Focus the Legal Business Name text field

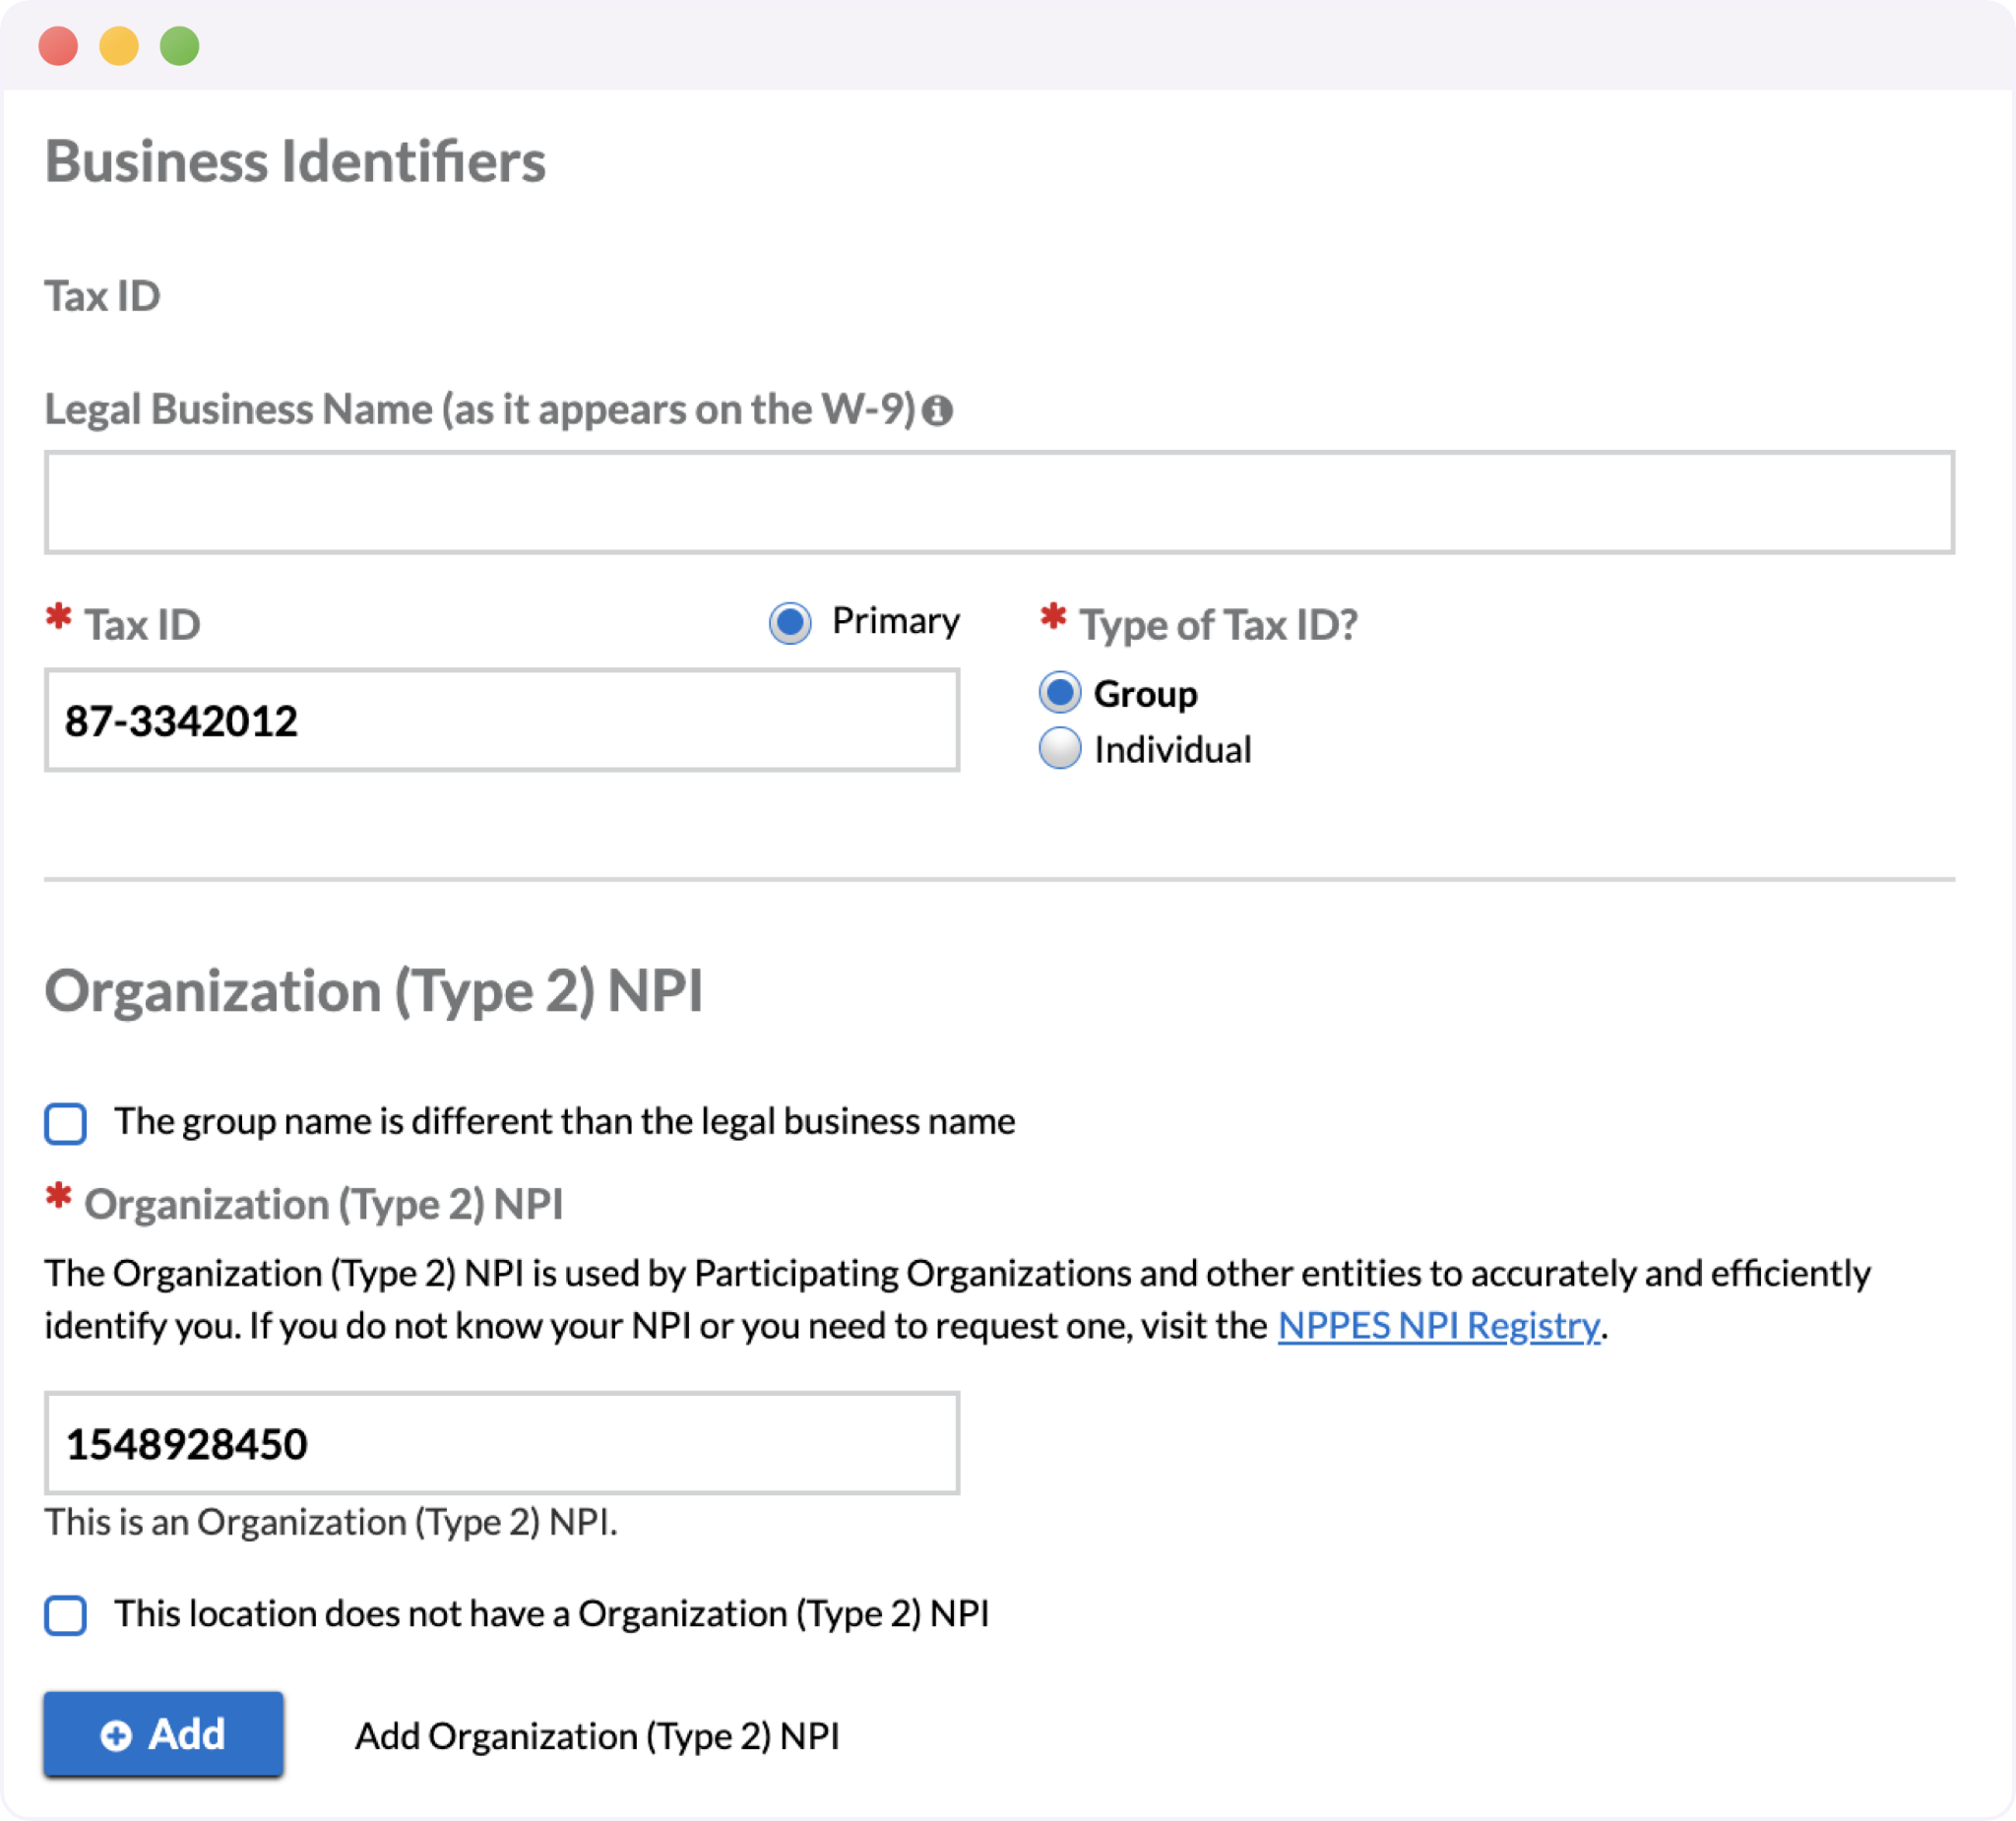[x=998, y=502]
